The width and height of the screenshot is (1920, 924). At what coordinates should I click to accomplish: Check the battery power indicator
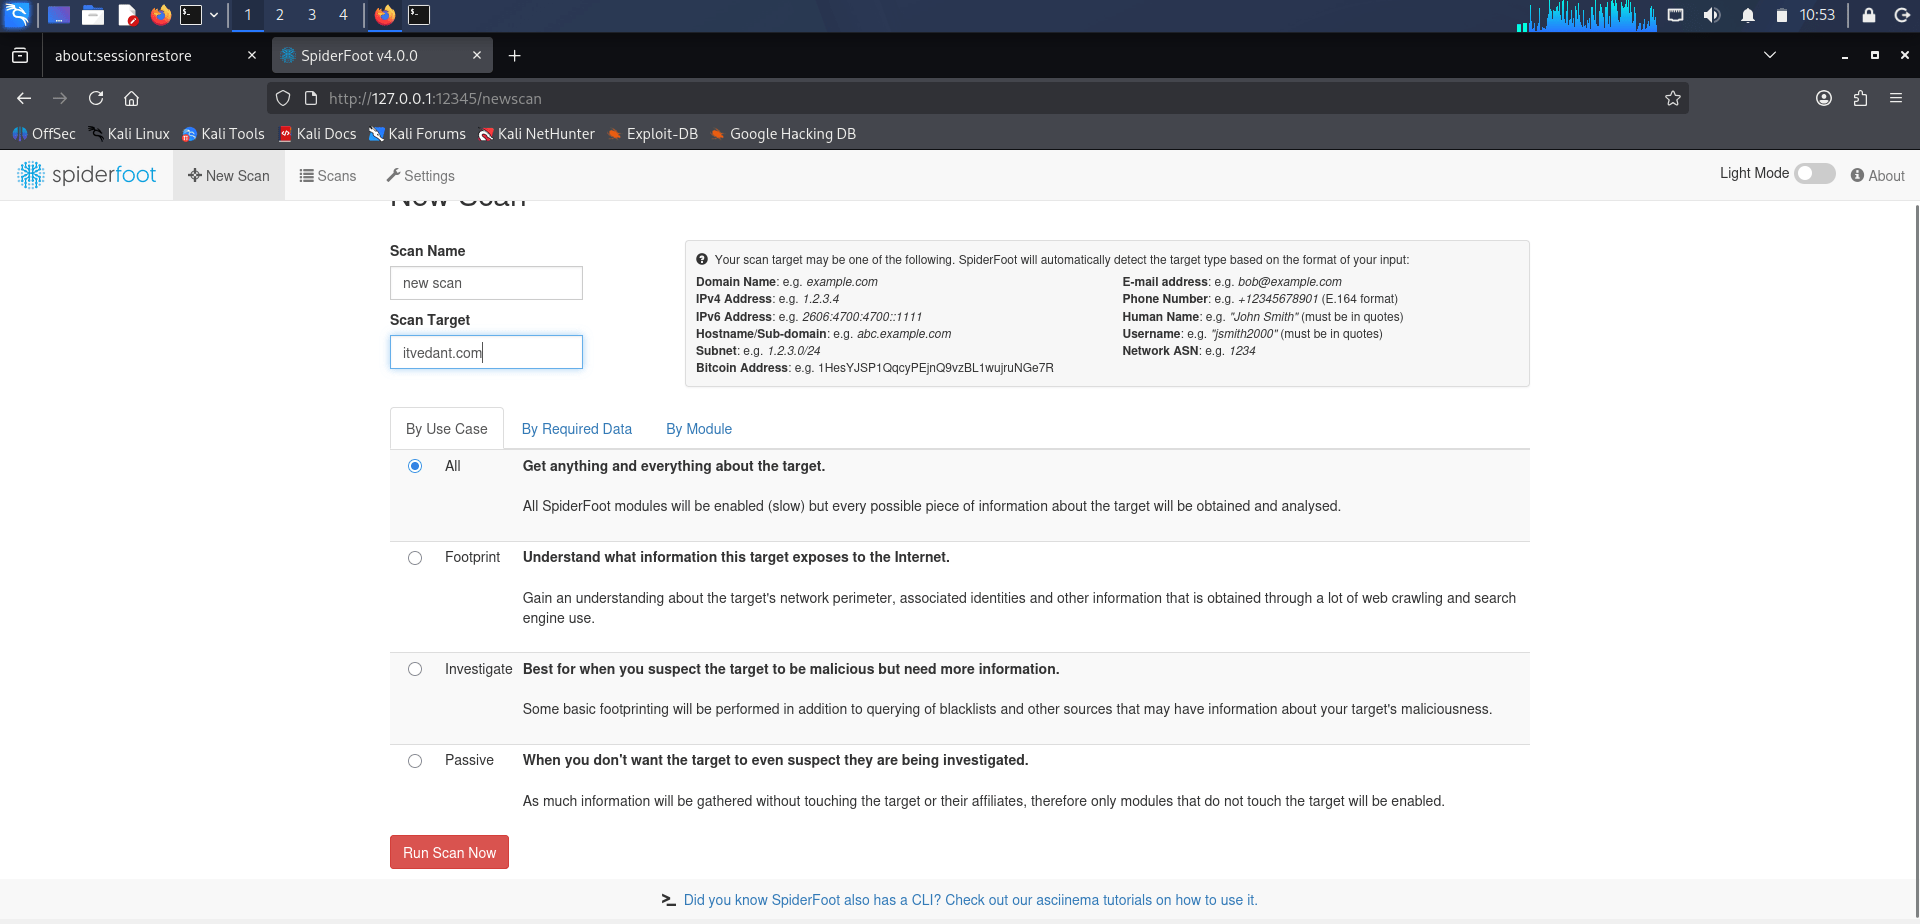1781,15
